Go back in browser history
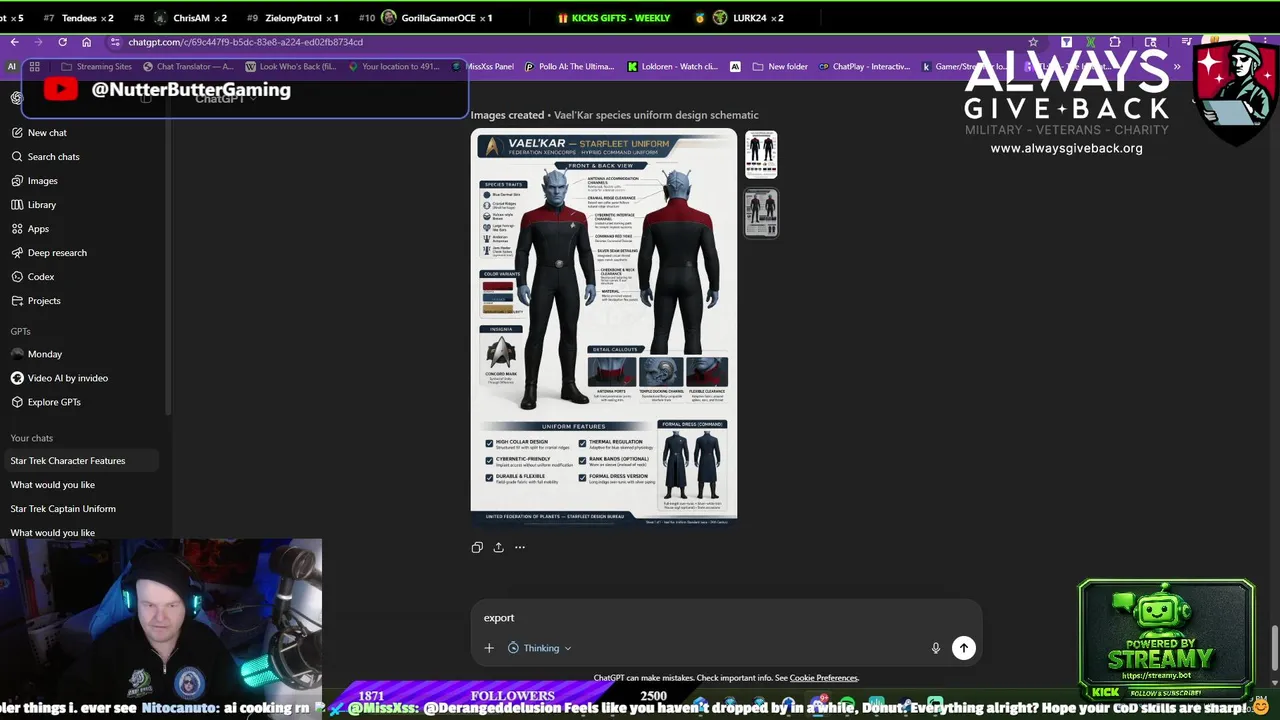Screen dimensions: 1280x720 click(14, 42)
